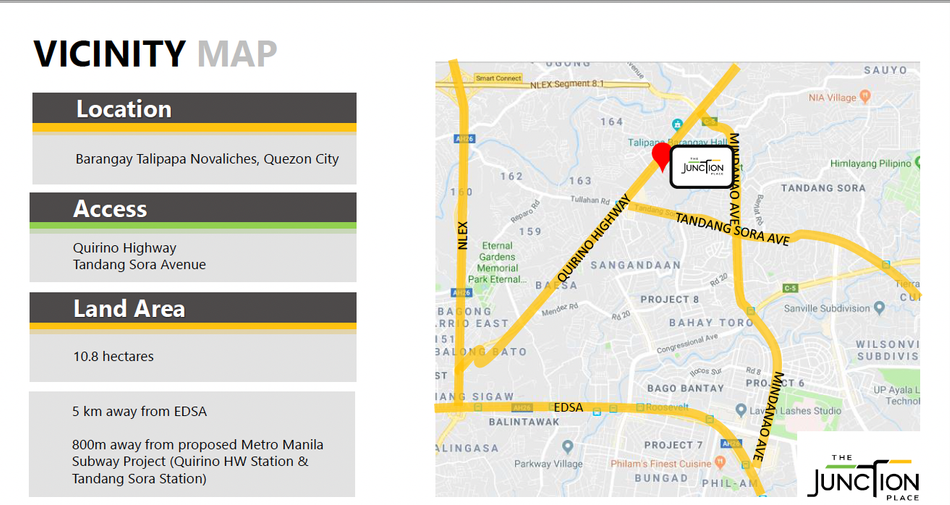Click the yellow bar under Location header
950x505 pixels.
(194, 128)
